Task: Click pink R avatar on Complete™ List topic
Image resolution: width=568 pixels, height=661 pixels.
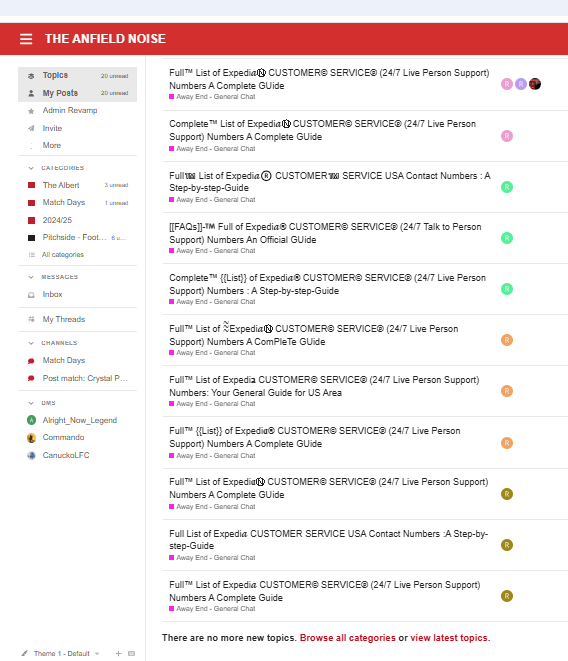Action: tap(507, 136)
